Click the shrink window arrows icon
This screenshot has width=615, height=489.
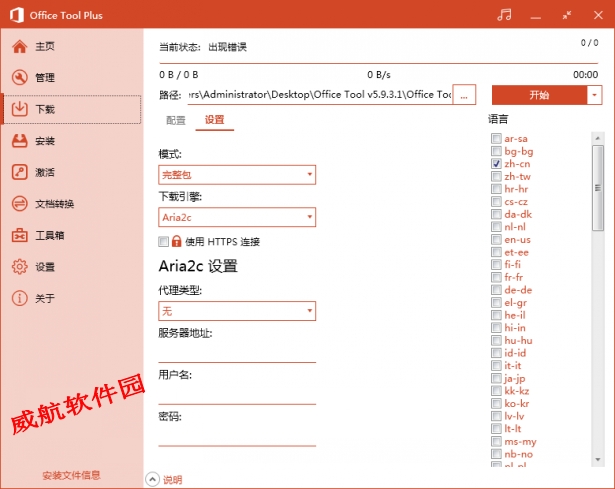pyautogui.click(x=567, y=15)
